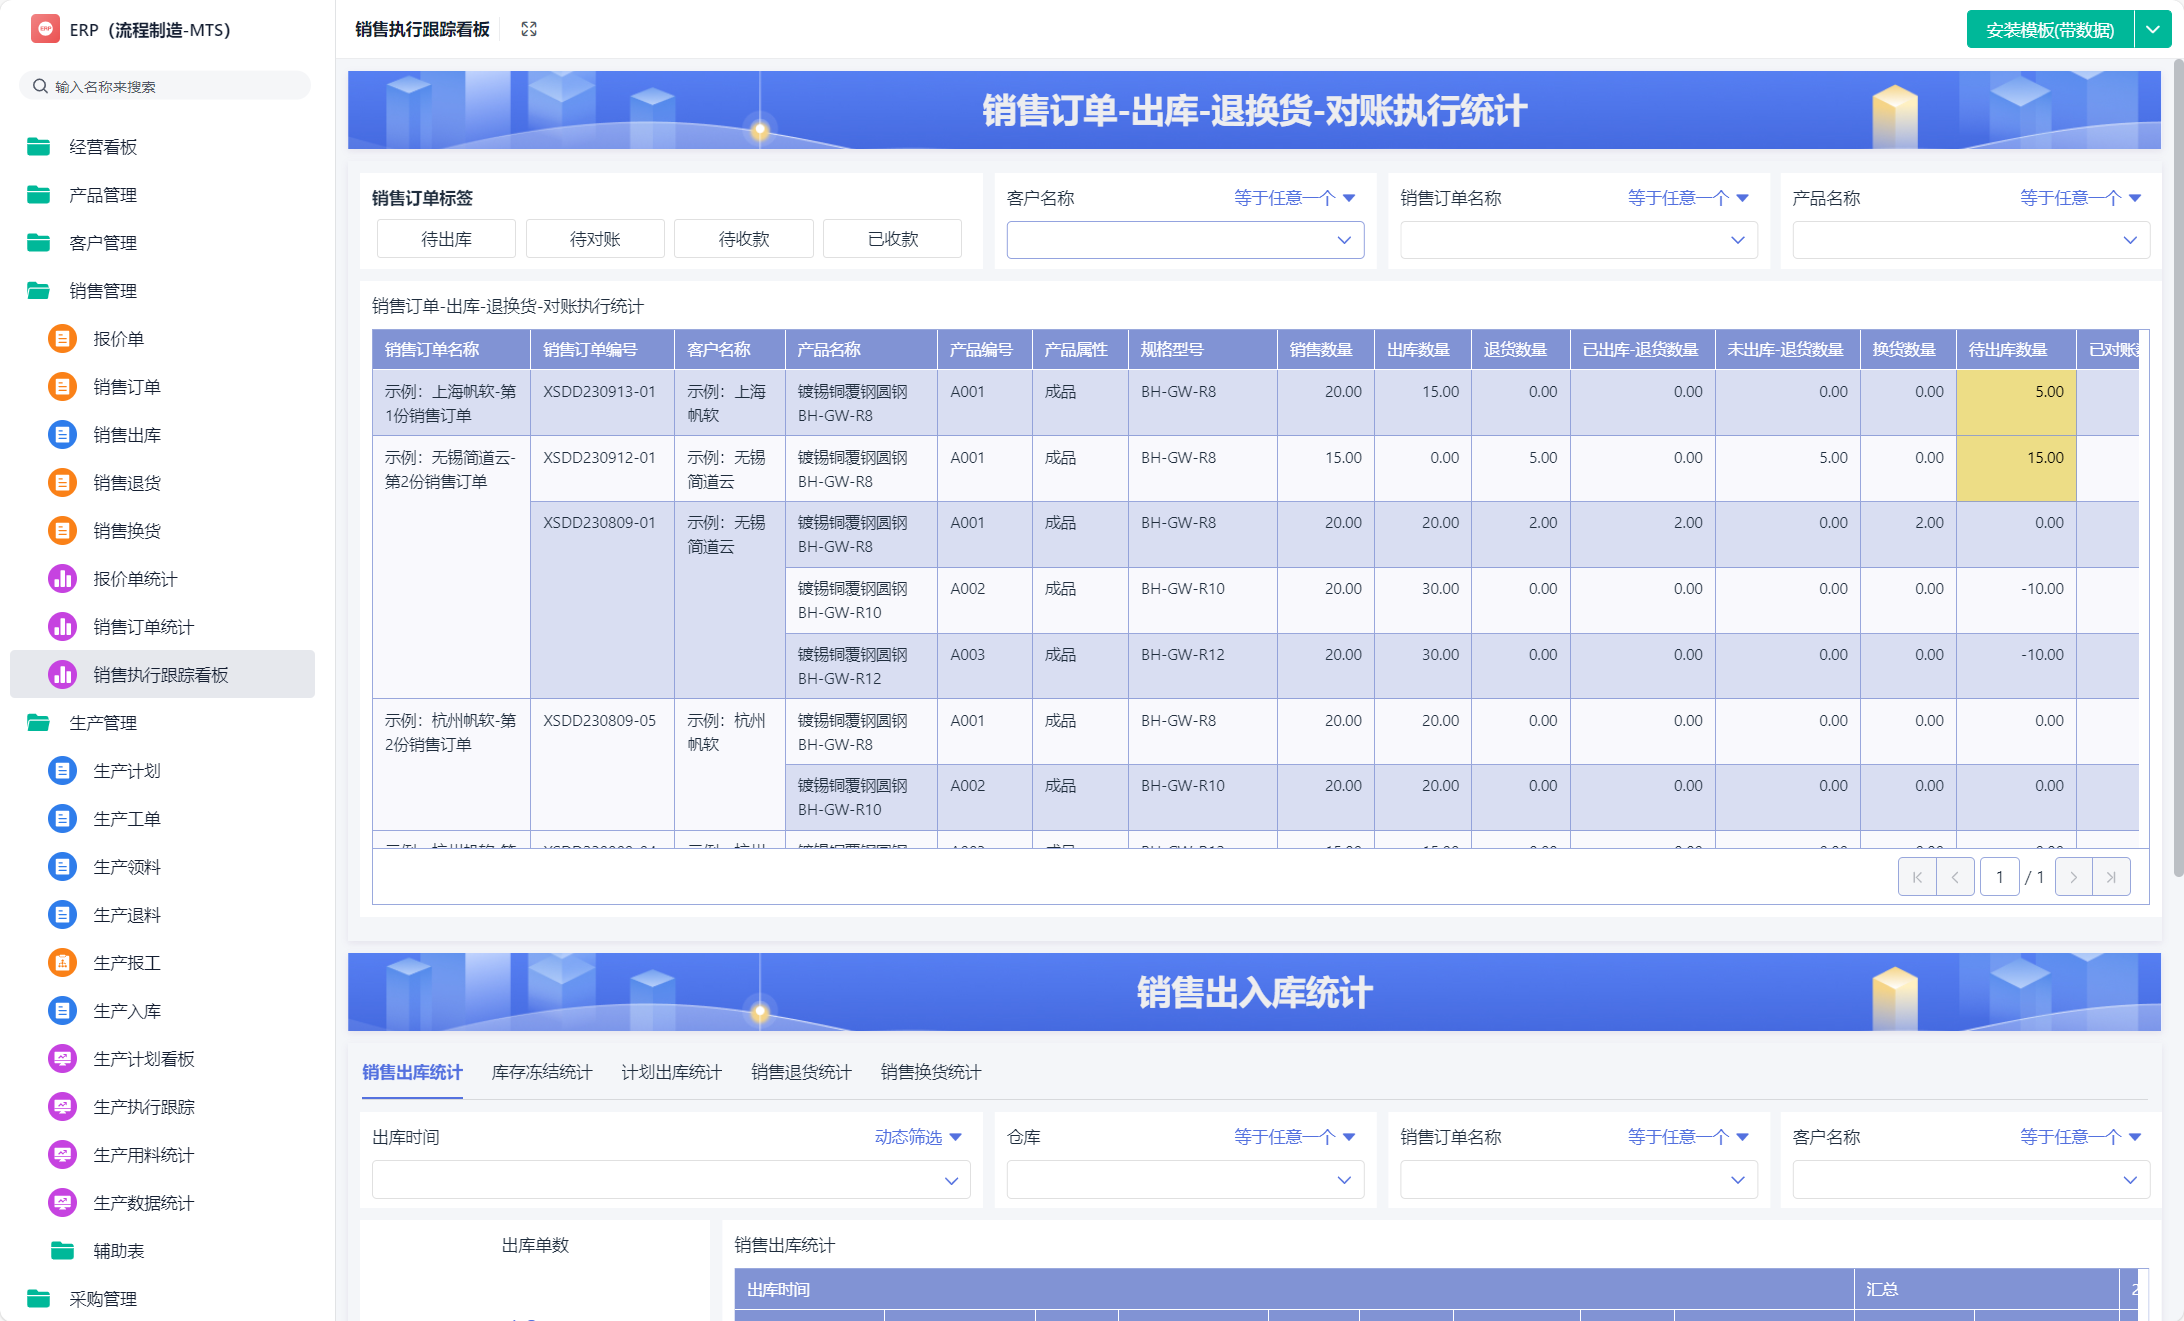Switch to the 库存冻结统计 tab

pos(542,1072)
